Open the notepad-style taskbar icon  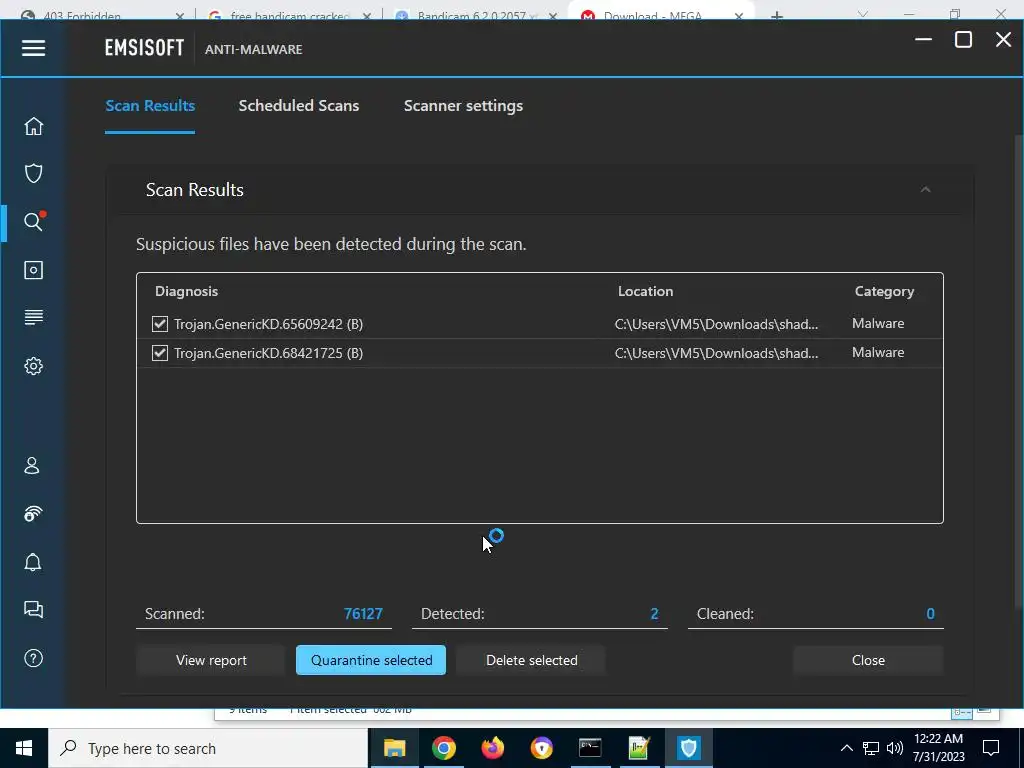(x=639, y=748)
